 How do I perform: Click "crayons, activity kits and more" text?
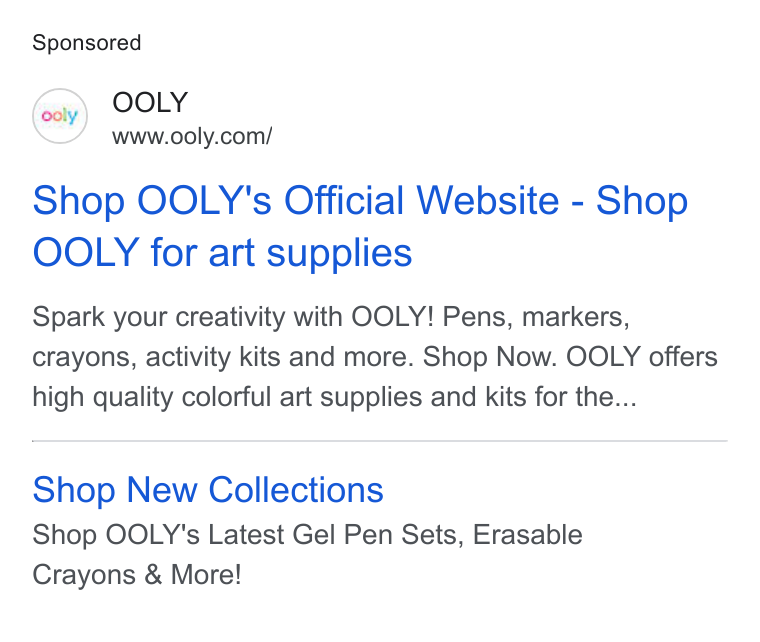pyautogui.click(x=223, y=358)
